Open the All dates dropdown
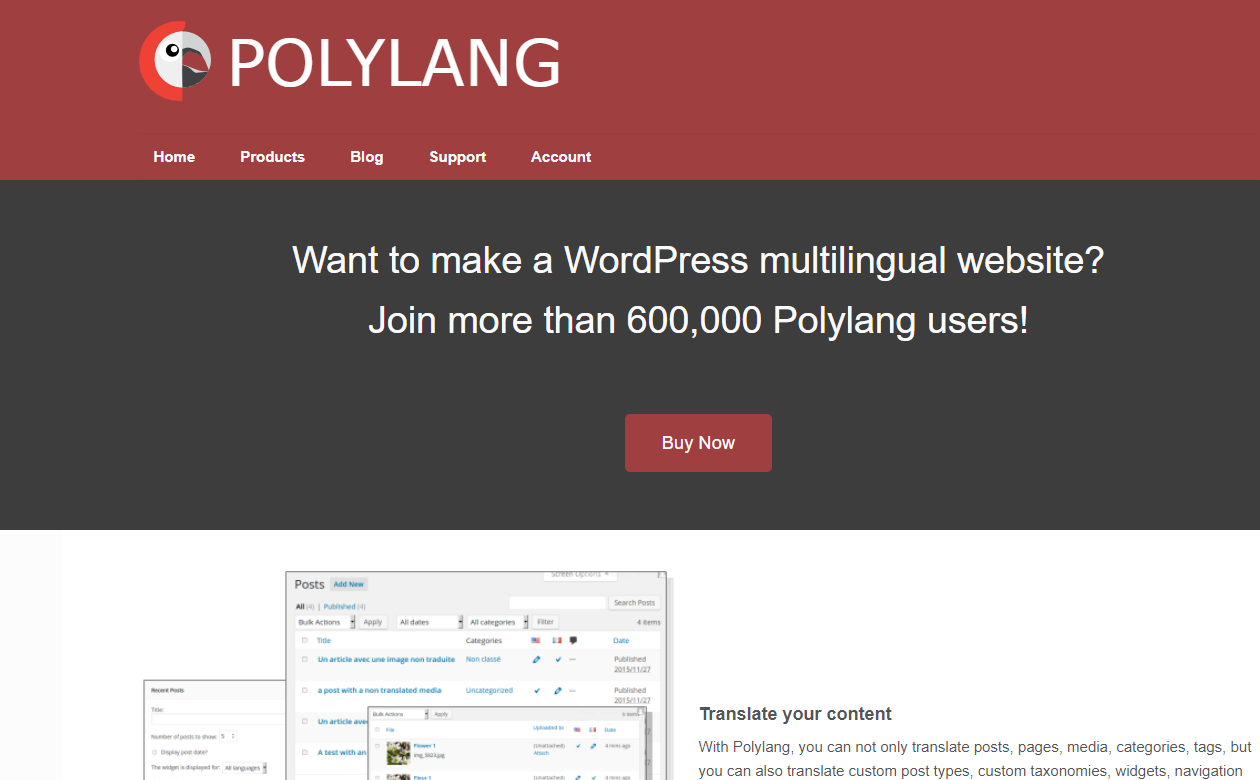The image size is (1260, 780). pos(430,622)
